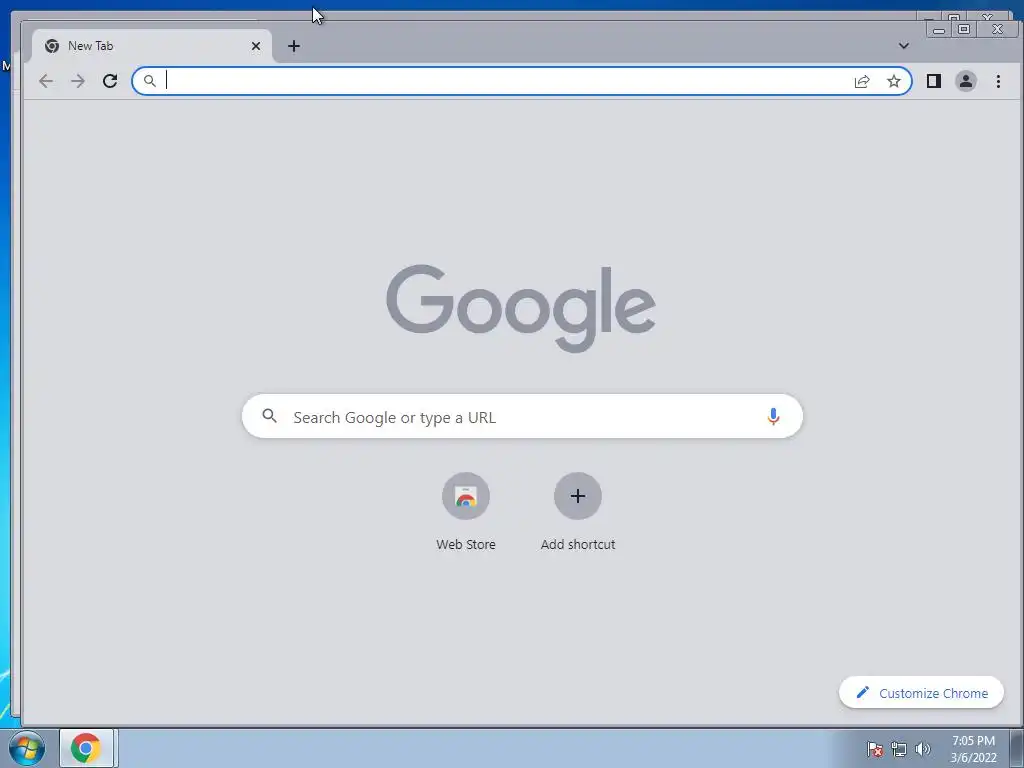This screenshot has width=1024, height=768.
Task: Open the side panel icon
Action: pos(933,81)
